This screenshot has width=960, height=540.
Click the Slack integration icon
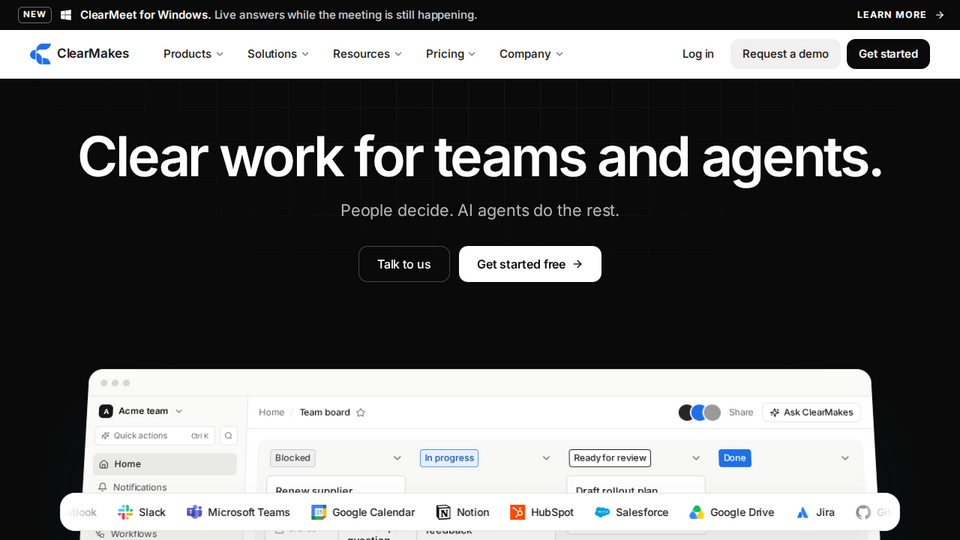(126, 512)
